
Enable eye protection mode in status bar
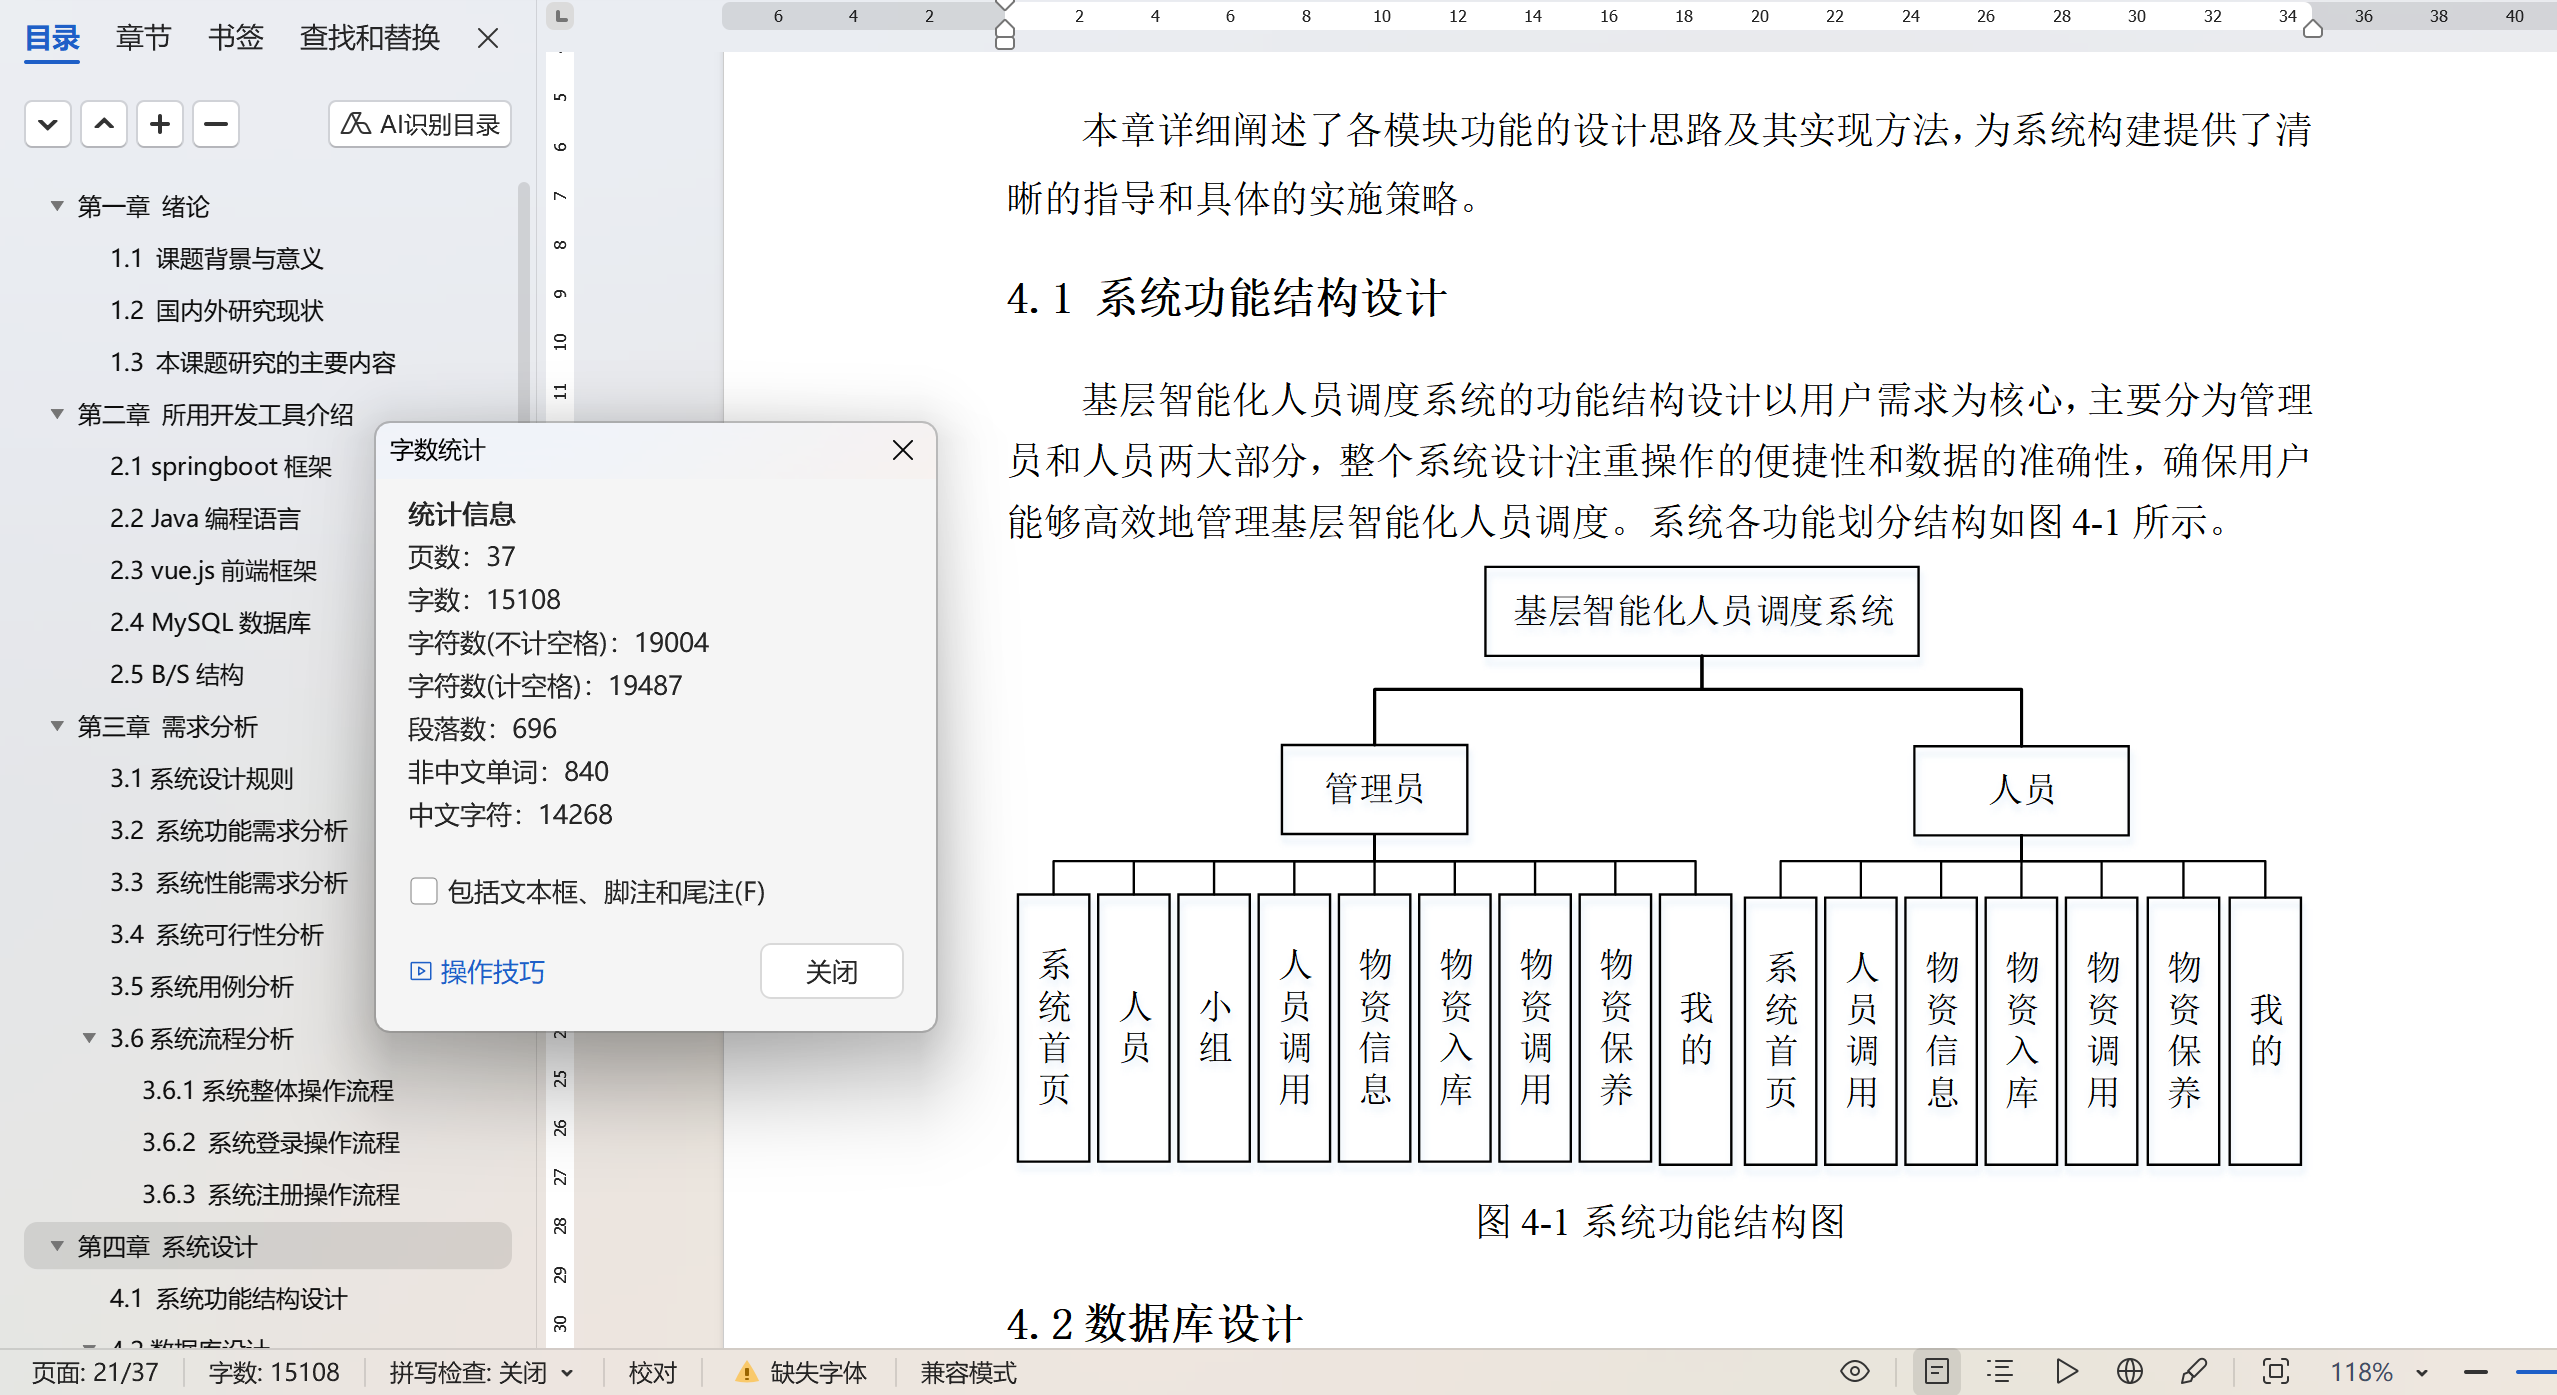click(1854, 1371)
